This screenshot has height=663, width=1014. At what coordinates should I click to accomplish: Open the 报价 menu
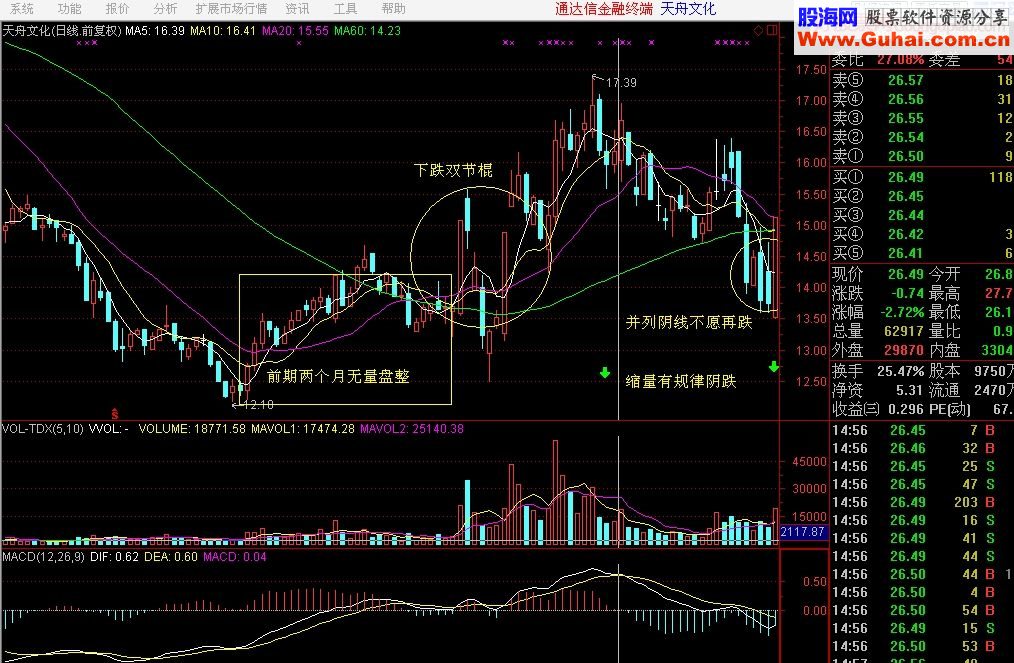point(117,8)
